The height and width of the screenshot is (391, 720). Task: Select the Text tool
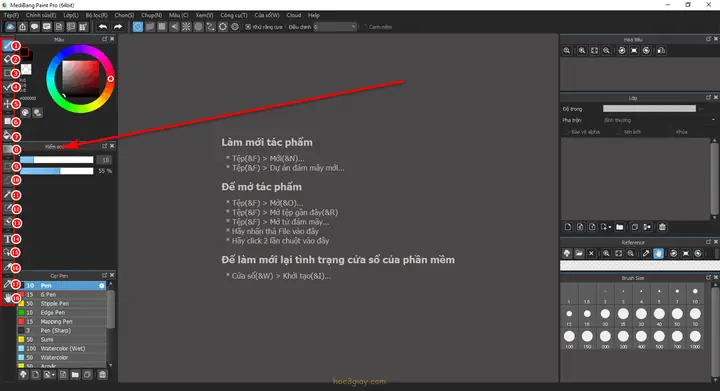7,239
